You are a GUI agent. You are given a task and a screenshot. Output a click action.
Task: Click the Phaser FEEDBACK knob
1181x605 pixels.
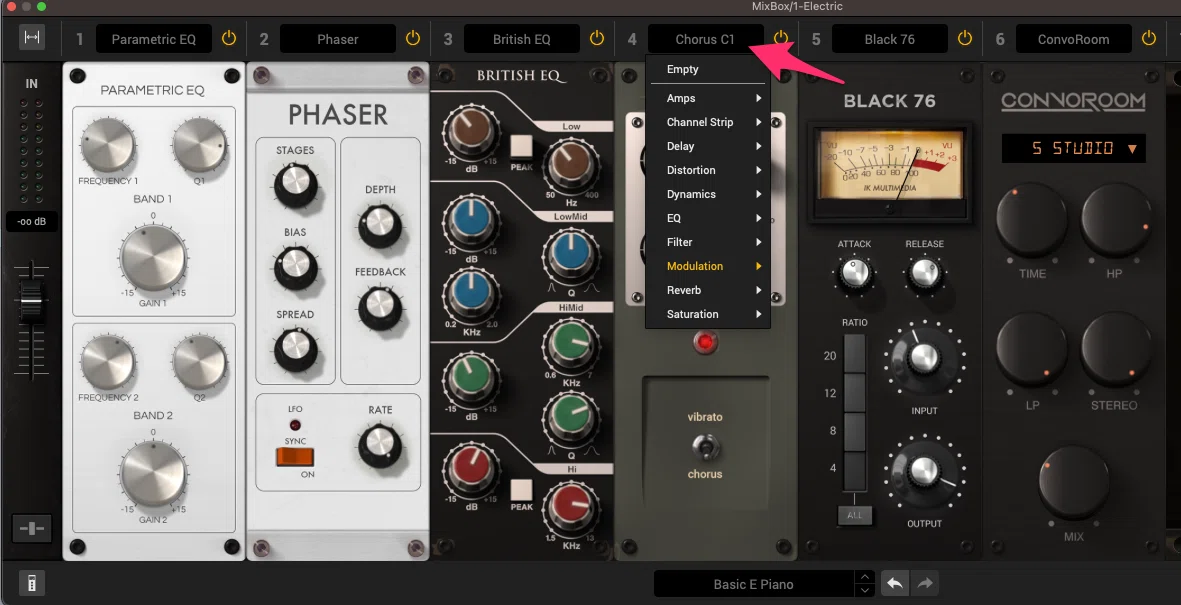tap(380, 307)
